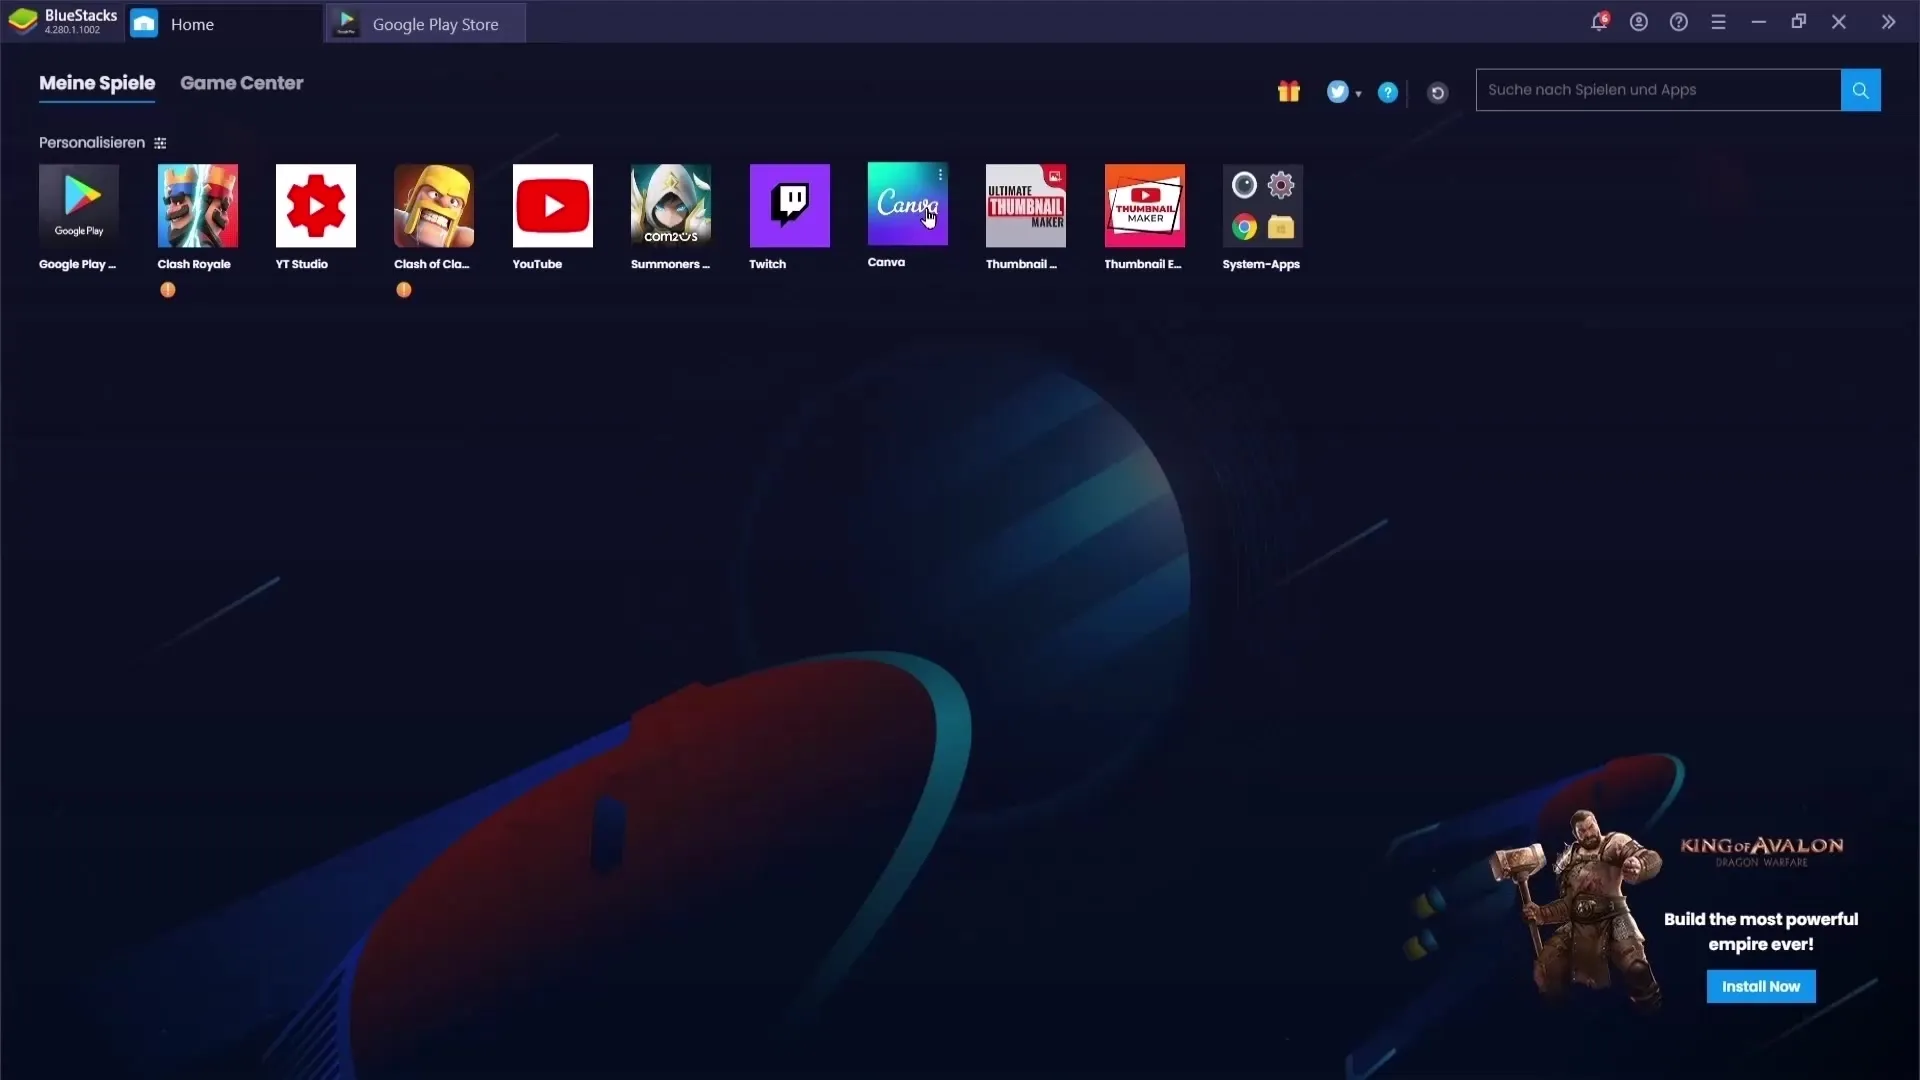Open the account profile icon
1920x1080 pixels.
[1639, 22]
